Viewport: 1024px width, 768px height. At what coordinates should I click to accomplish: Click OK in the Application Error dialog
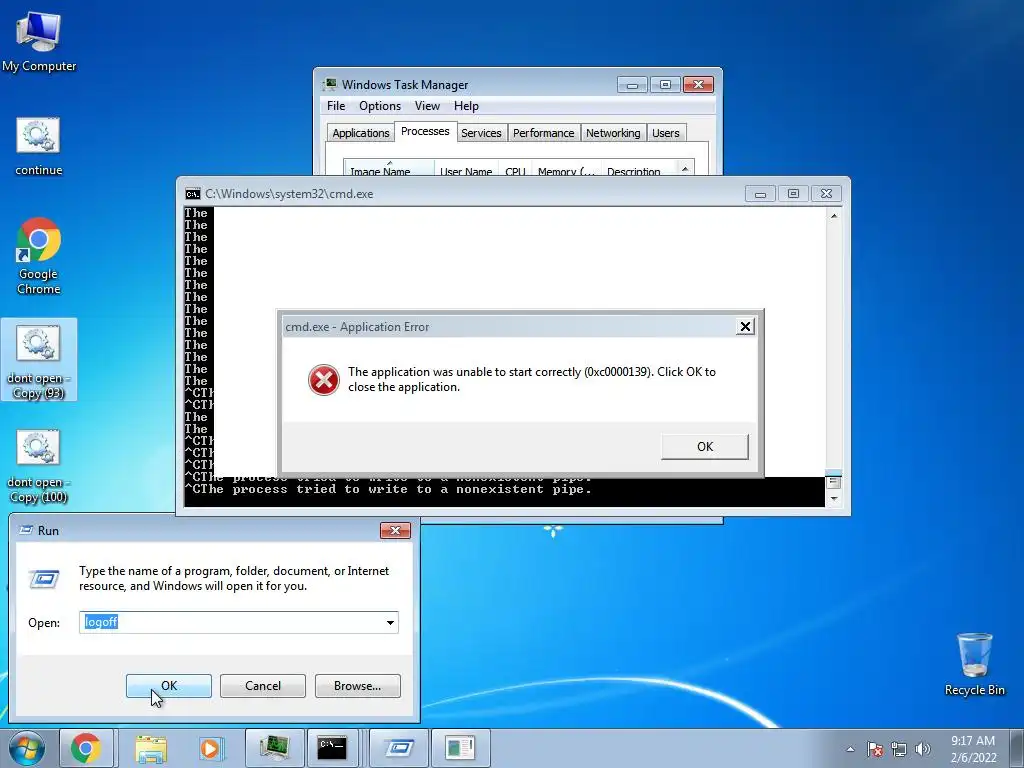pos(705,447)
